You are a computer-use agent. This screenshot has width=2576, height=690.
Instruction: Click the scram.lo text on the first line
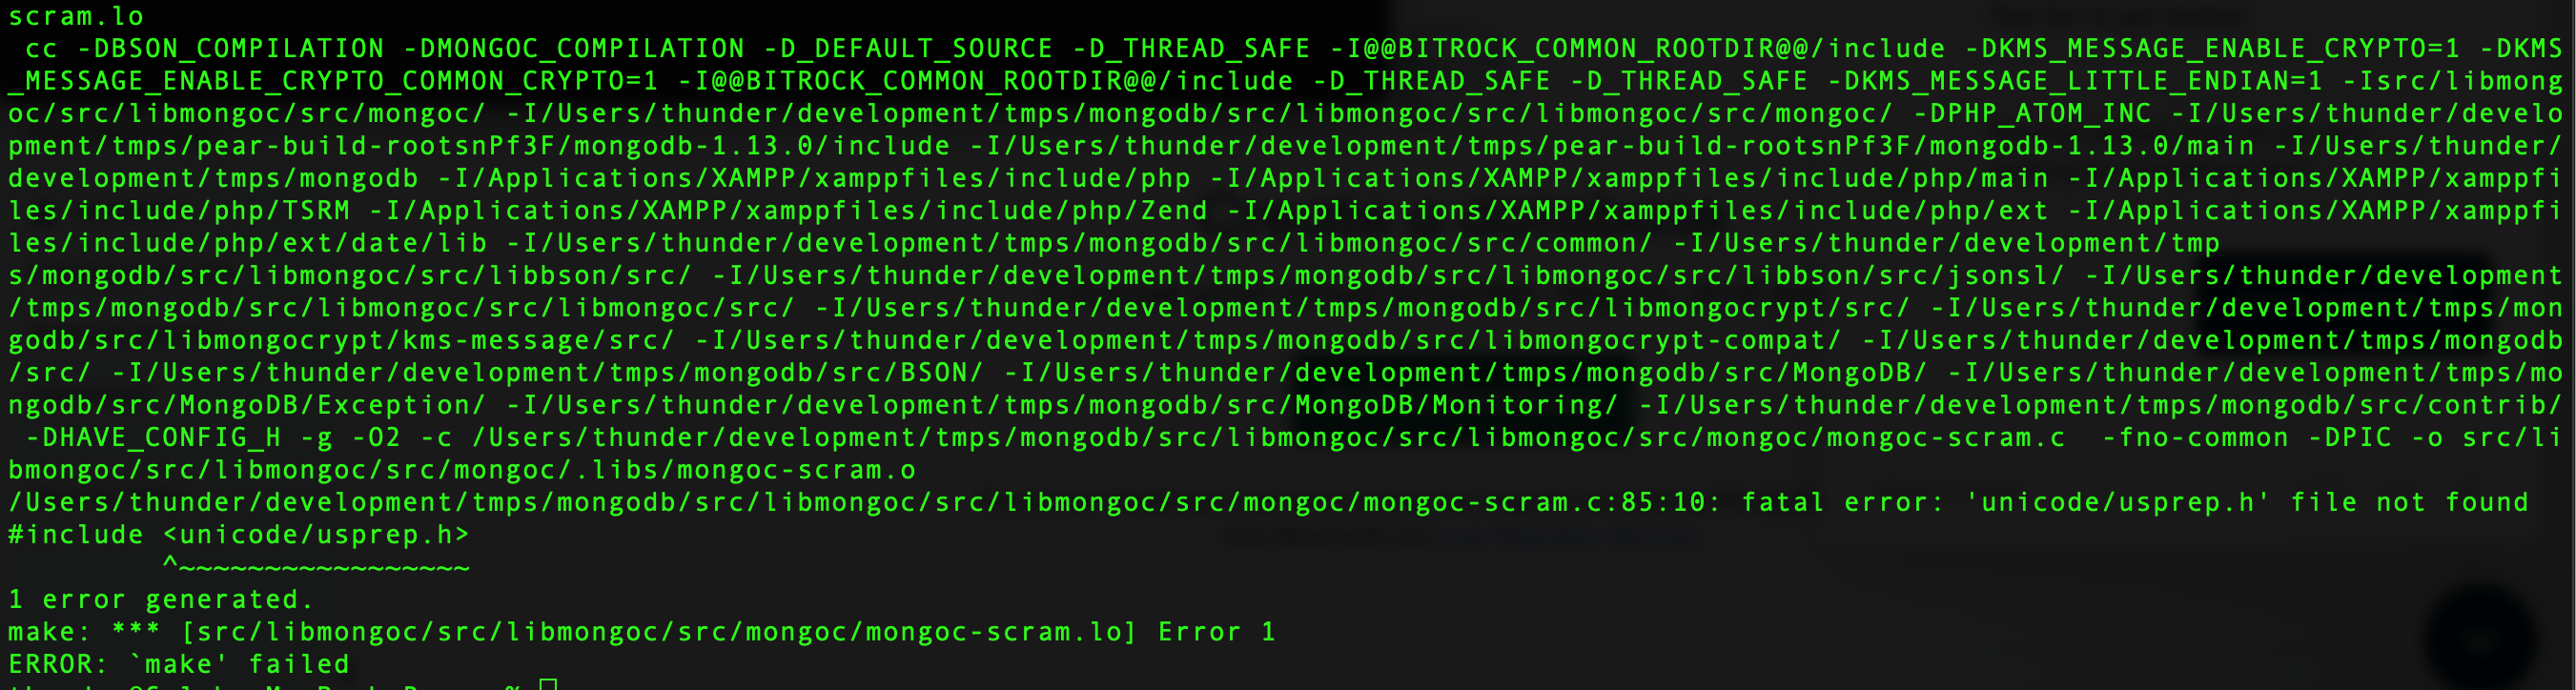pyautogui.click(x=76, y=16)
